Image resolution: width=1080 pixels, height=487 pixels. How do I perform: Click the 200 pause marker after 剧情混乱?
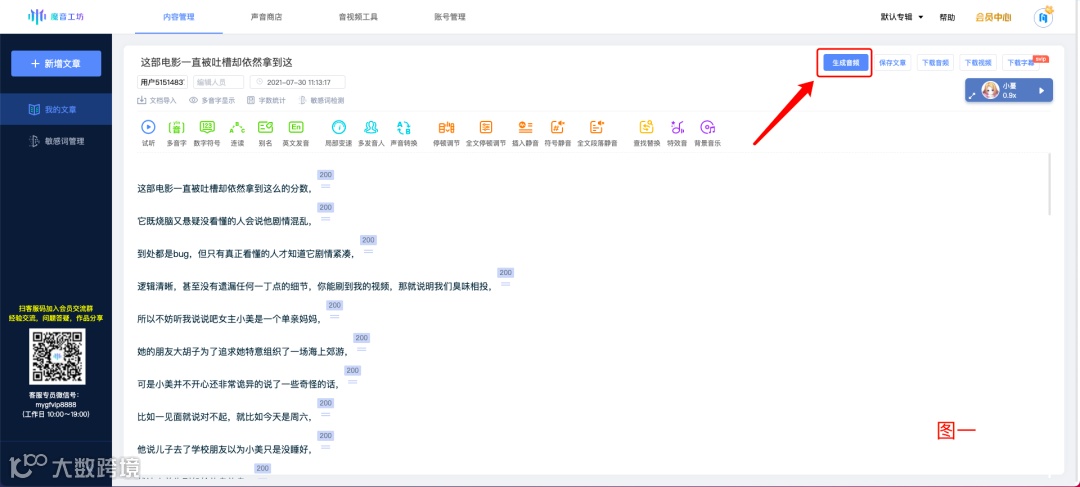(x=326, y=207)
